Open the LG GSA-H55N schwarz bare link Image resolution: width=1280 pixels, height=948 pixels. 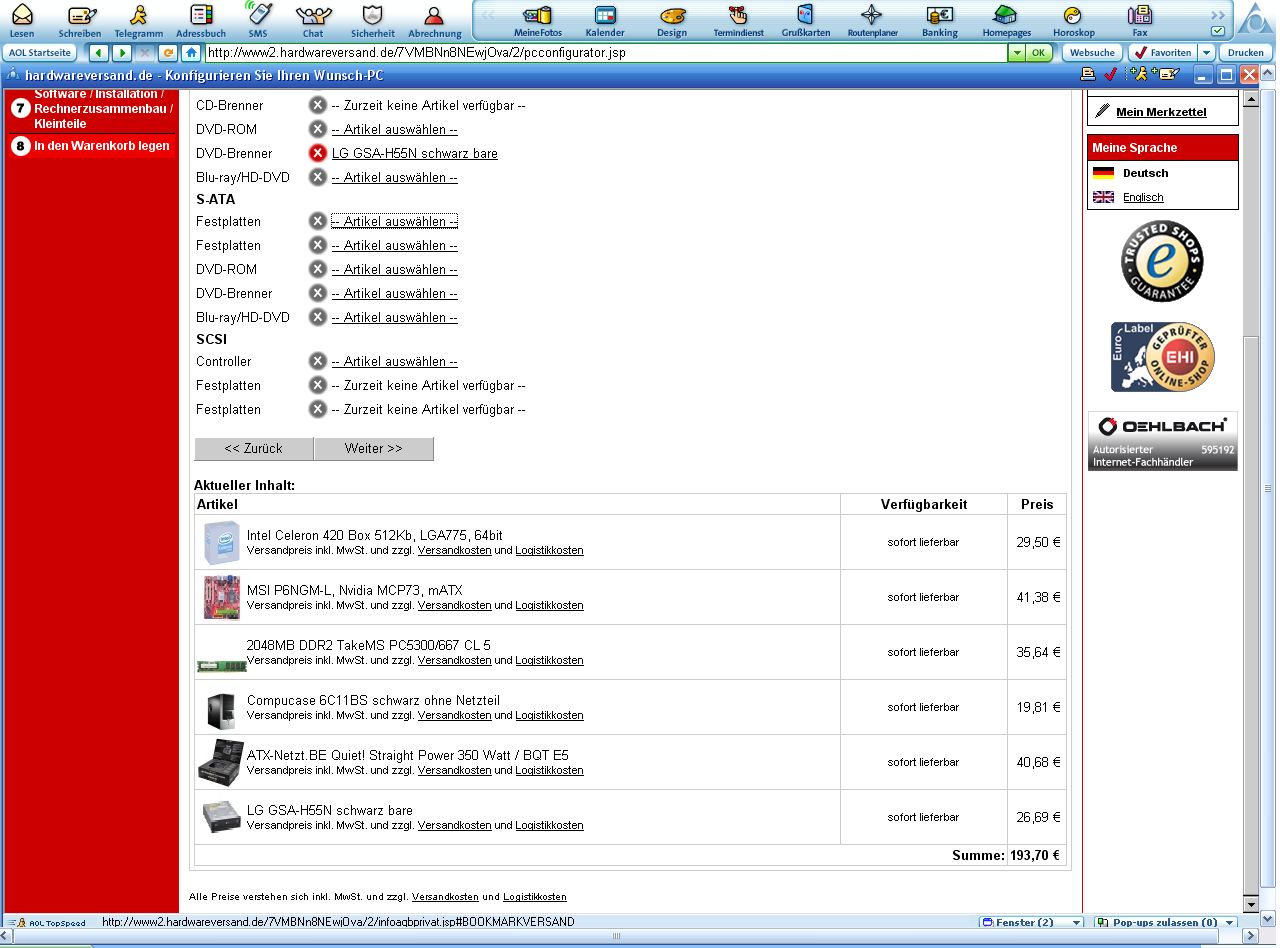click(415, 153)
